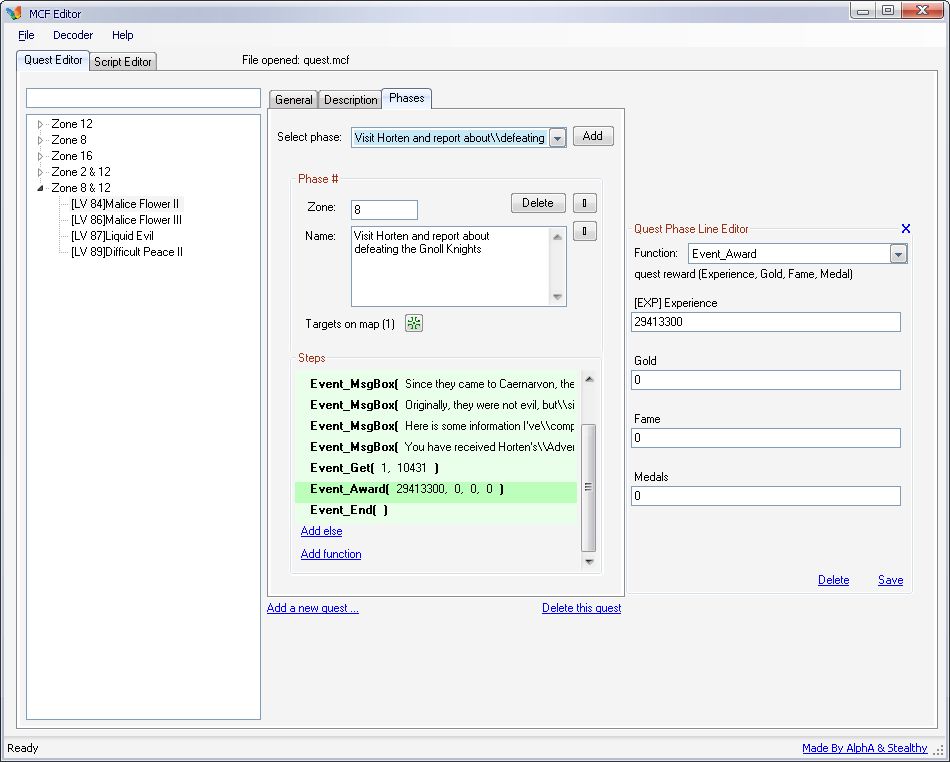The width and height of the screenshot is (950, 762).
Task: Click the Experience input field
Action: click(765, 323)
